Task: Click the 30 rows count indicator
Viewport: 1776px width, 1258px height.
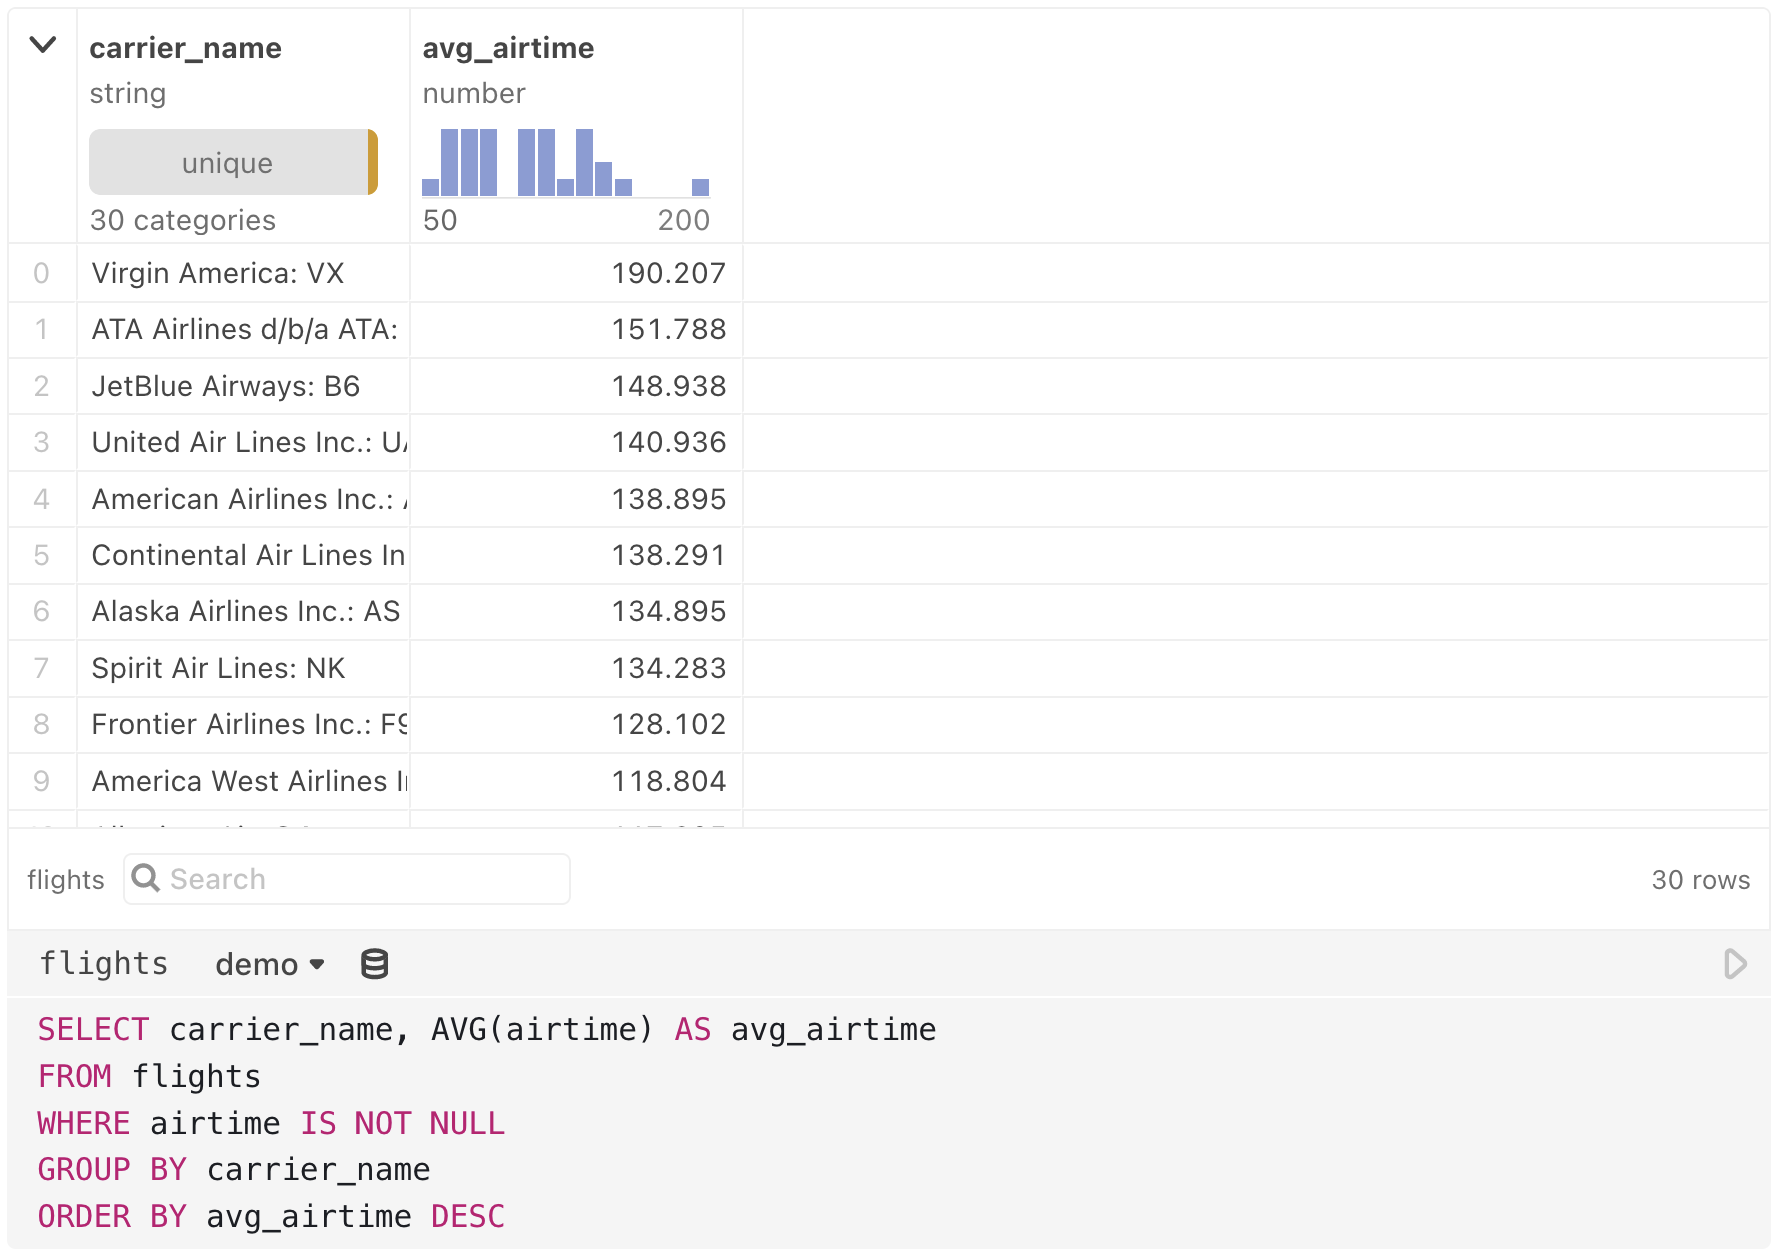Action: (1700, 879)
